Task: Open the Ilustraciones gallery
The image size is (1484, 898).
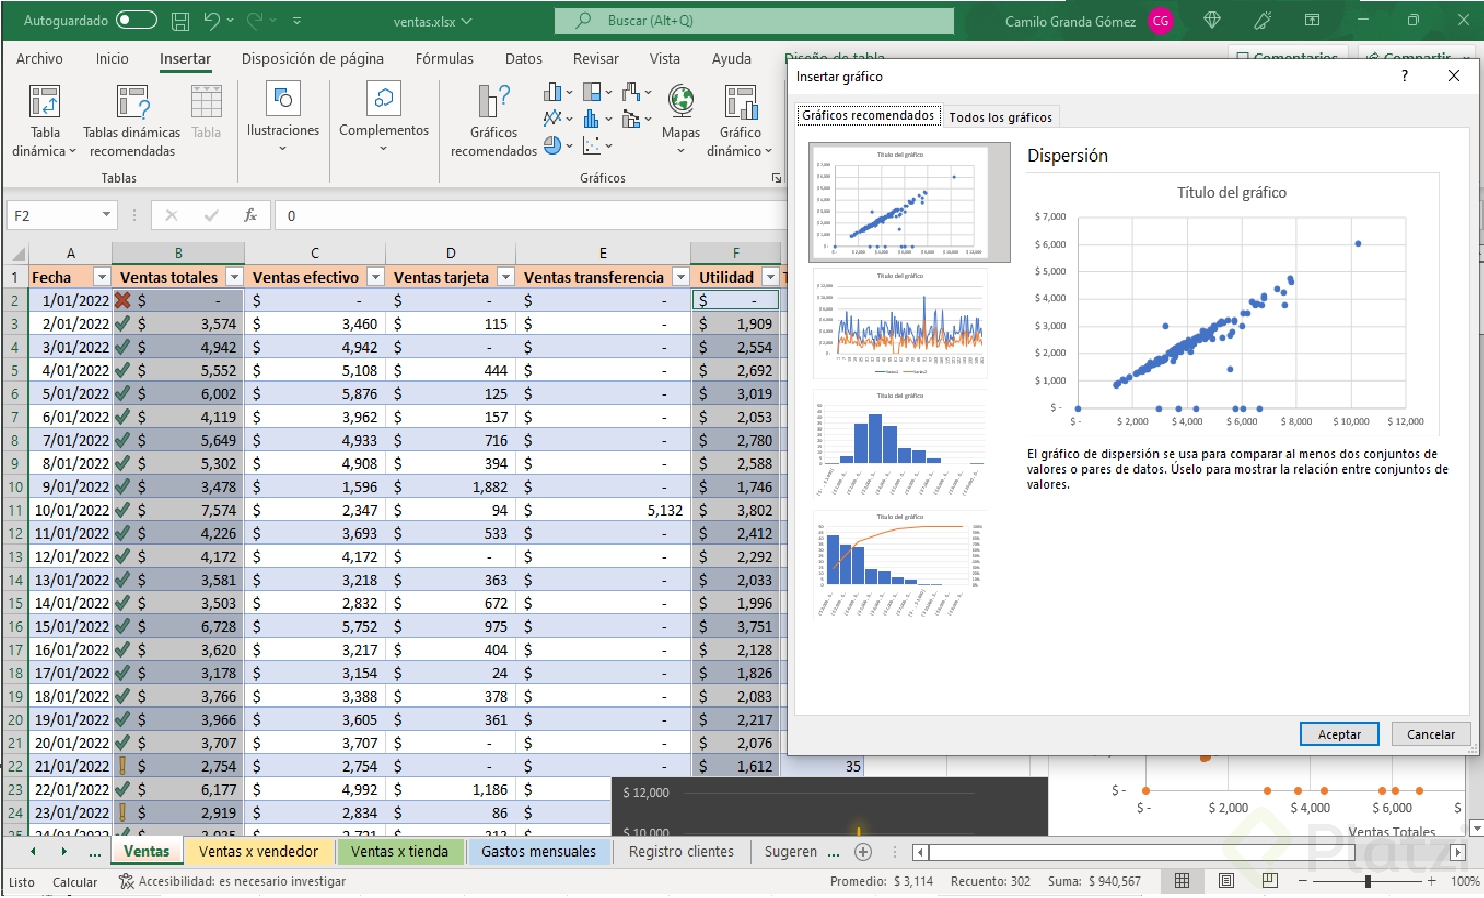Action: [x=283, y=118]
